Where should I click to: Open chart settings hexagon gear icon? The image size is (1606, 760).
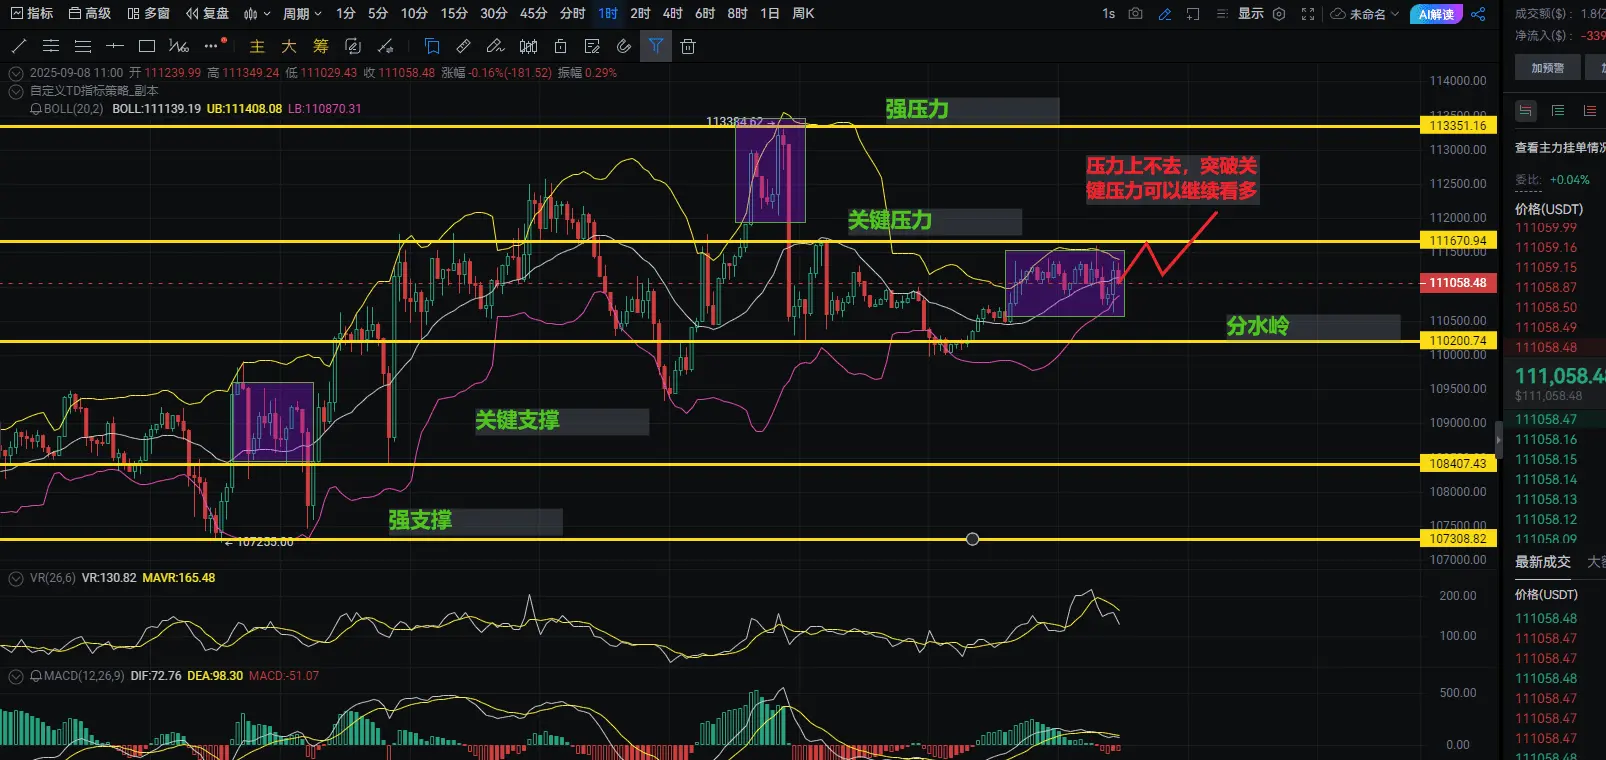click(1279, 14)
